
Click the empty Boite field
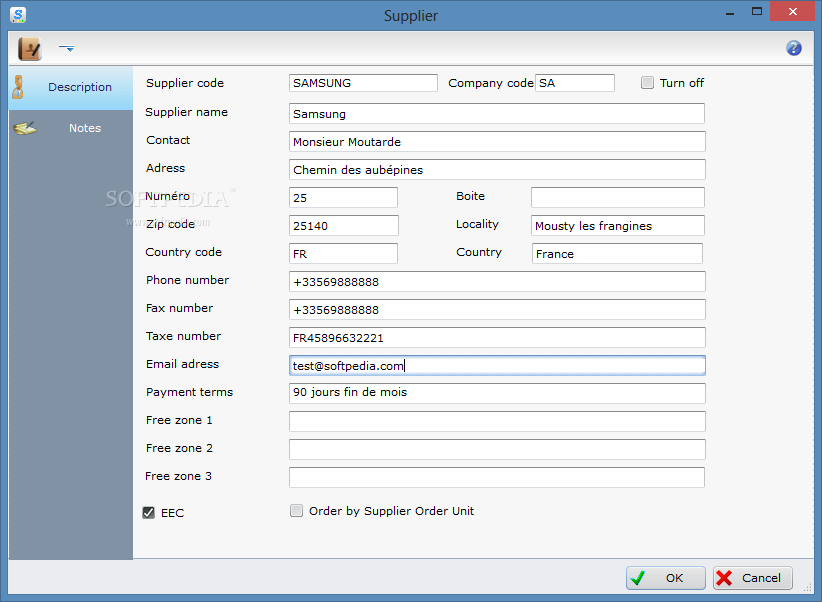click(618, 198)
